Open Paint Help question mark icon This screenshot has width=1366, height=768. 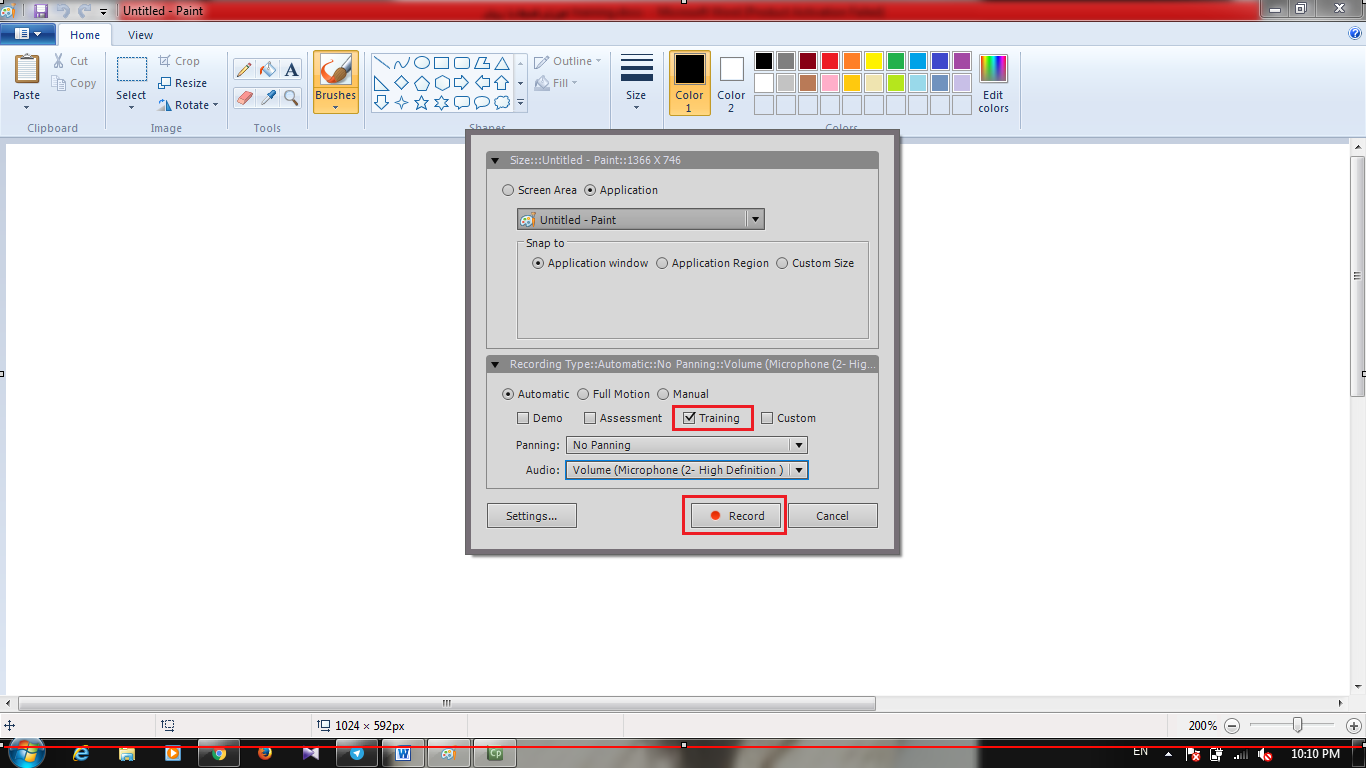(1355, 33)
